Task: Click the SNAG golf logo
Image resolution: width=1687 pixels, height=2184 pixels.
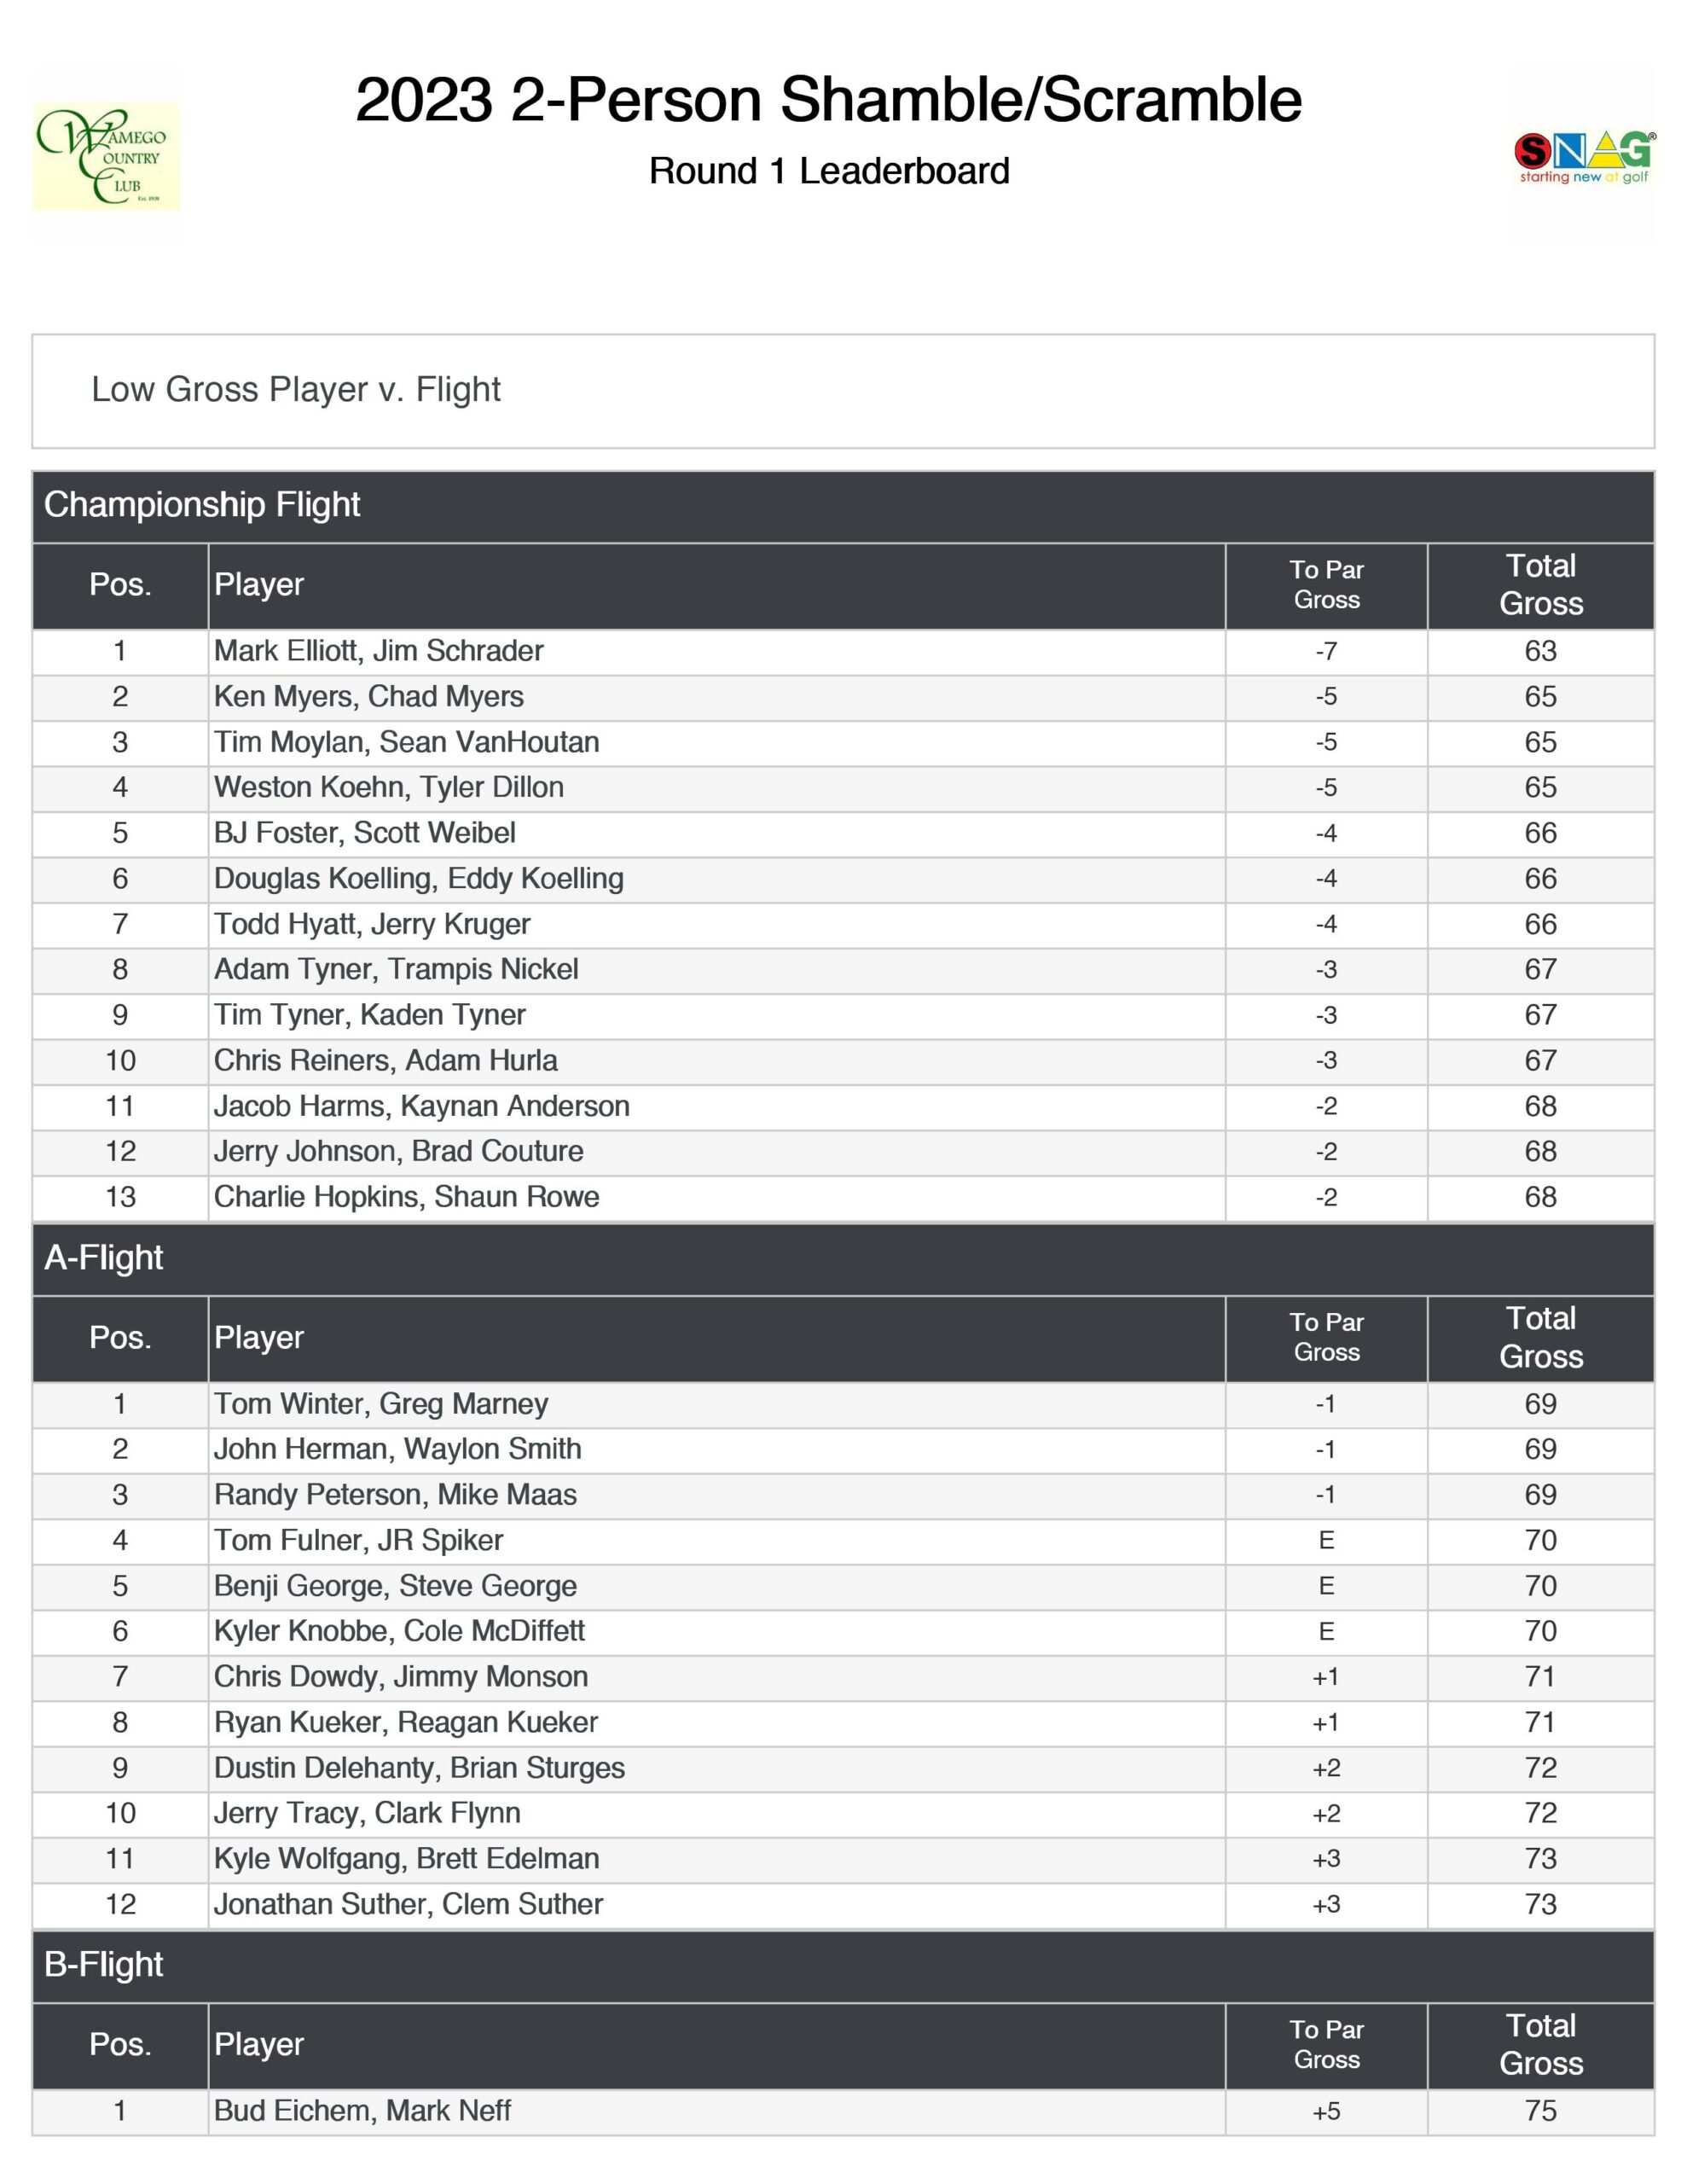Action: pyautogui.click(x=1584, y=157)
